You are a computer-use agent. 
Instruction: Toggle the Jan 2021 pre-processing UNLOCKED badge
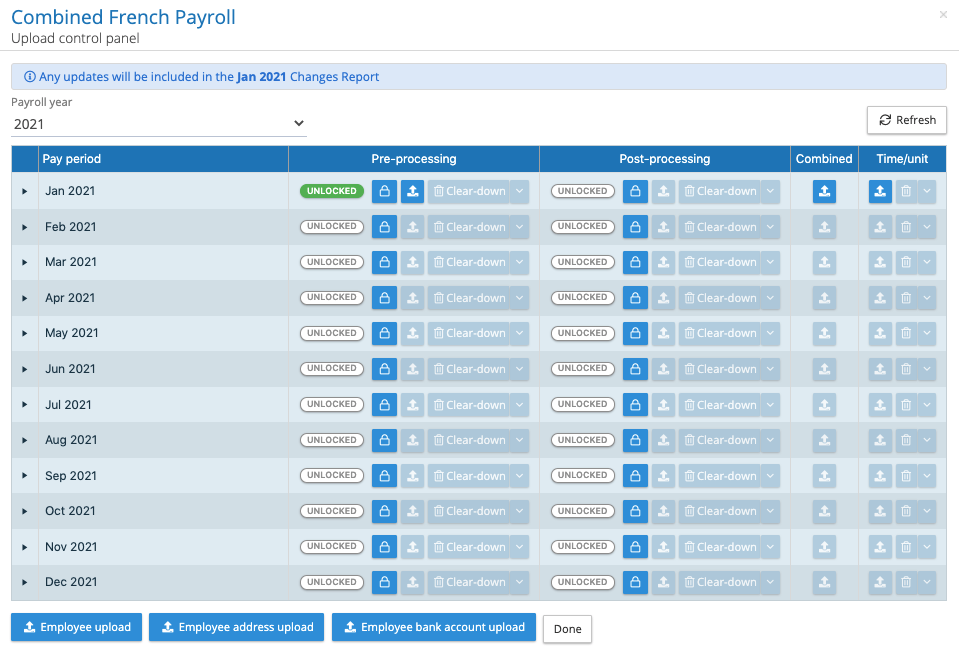[332, 191]
